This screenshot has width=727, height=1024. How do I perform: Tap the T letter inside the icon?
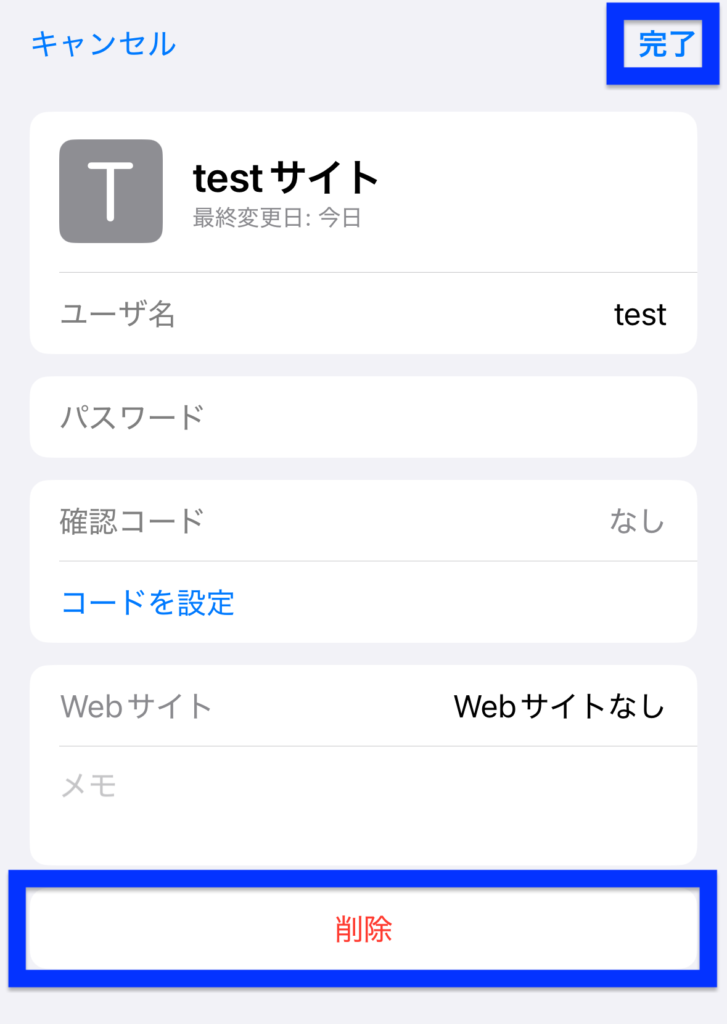pyautogui.click(x=110, y=191)
